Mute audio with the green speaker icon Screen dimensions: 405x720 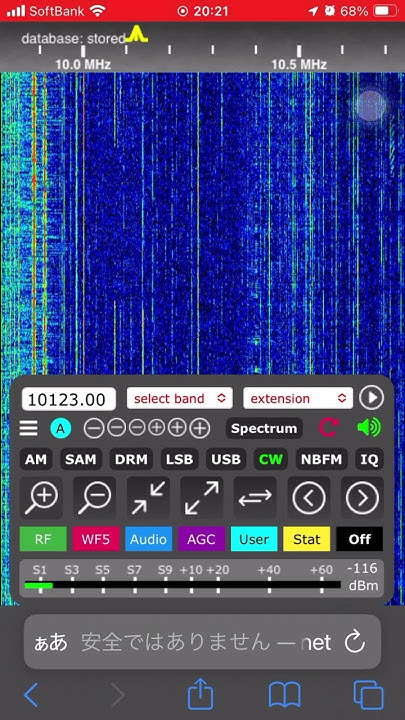pyautogui.click(x=369, y=428)
